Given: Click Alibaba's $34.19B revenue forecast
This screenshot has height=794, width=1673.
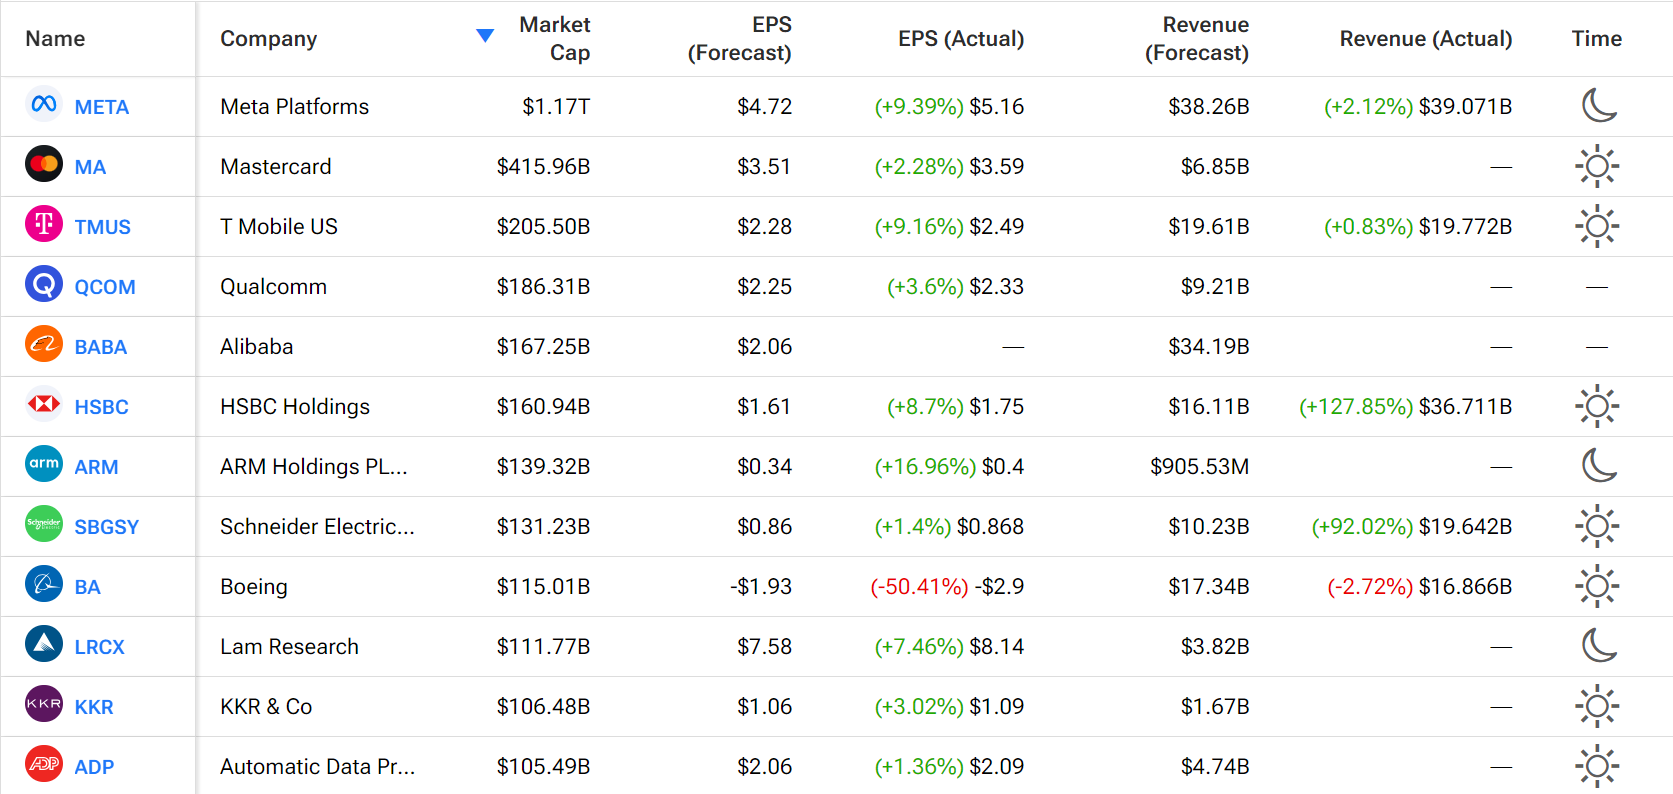Looking at the screenshot, I should tap(1208, 347).
